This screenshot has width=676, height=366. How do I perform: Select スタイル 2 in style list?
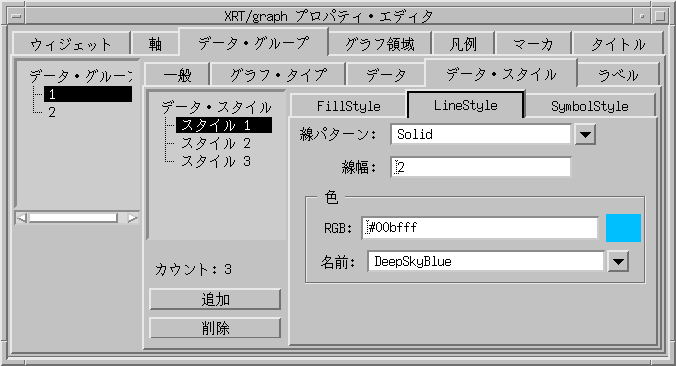point(216,143)
